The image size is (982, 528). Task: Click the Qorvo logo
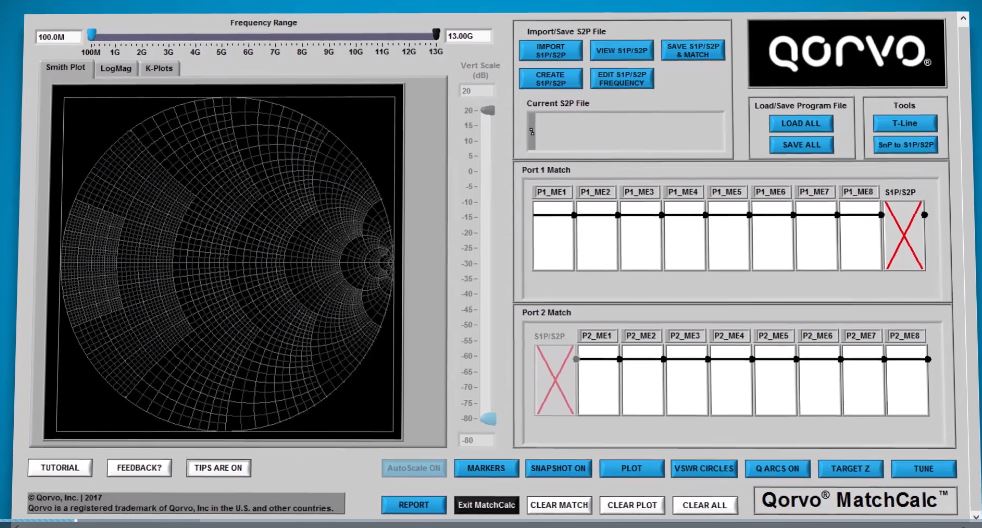847,53
